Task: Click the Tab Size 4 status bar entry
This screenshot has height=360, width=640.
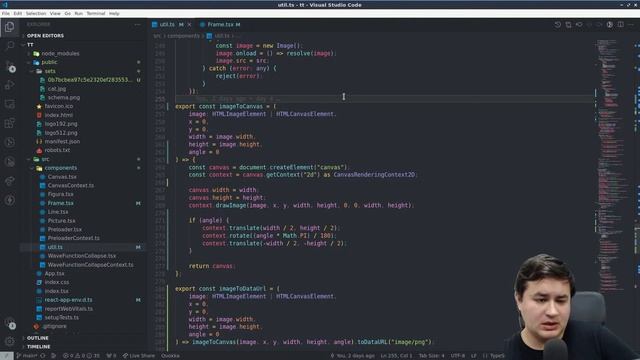Action: pos(431,356)
